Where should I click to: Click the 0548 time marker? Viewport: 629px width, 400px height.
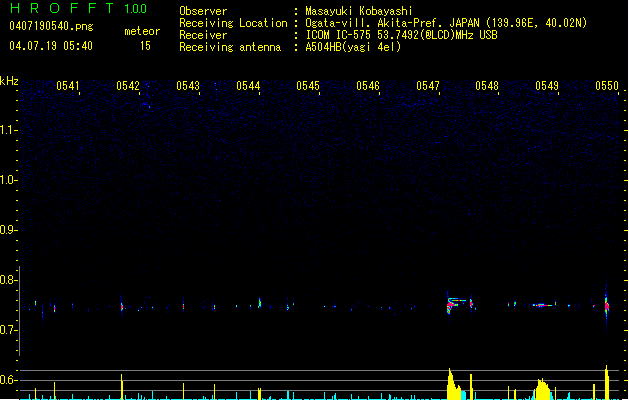click(x=487, y=86)
